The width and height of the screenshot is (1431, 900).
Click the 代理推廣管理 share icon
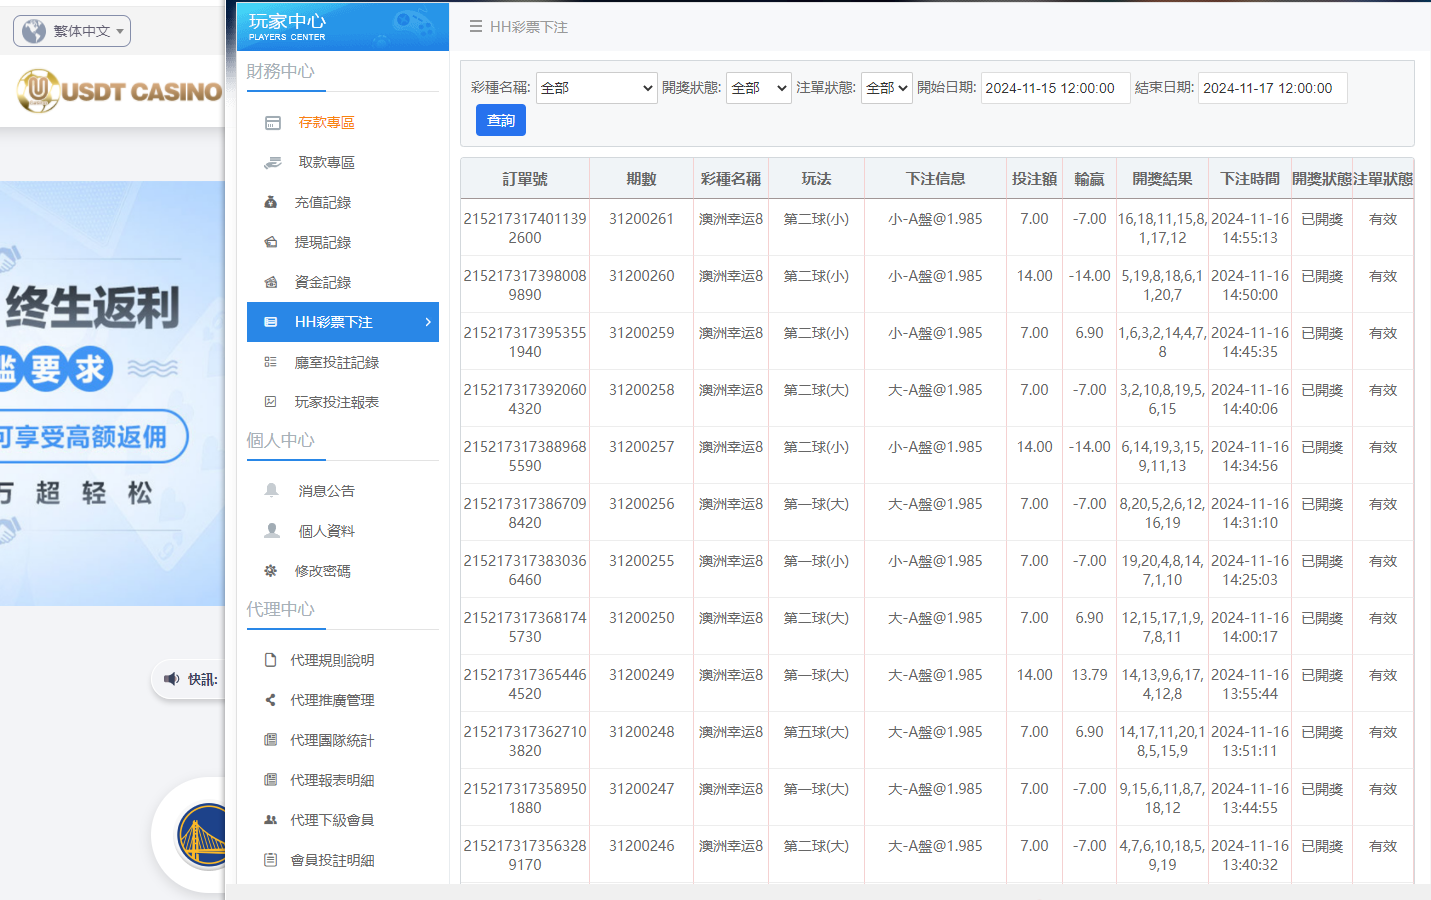point(270,700)
